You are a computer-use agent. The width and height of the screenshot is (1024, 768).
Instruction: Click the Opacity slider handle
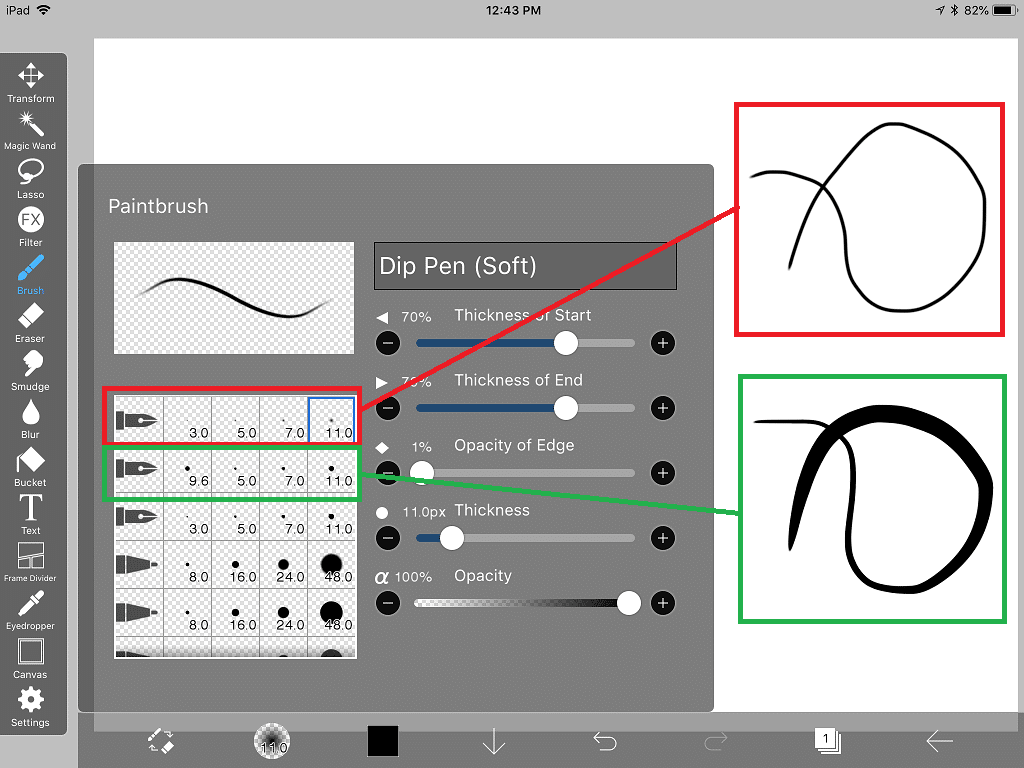629,603
